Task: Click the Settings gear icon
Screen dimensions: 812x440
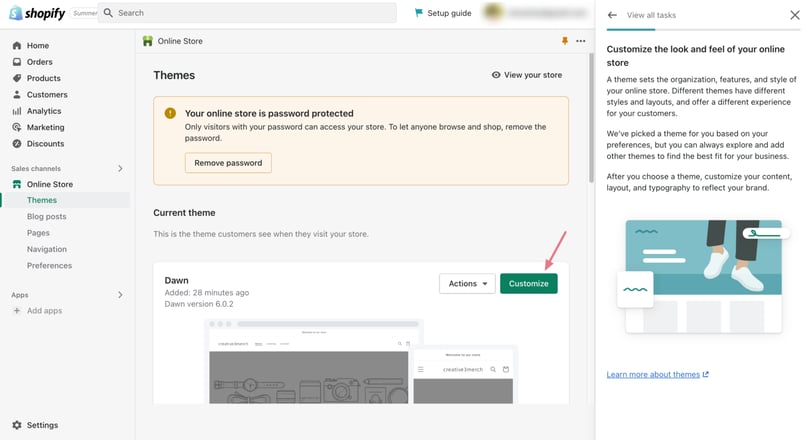Action: click(17, 425)
